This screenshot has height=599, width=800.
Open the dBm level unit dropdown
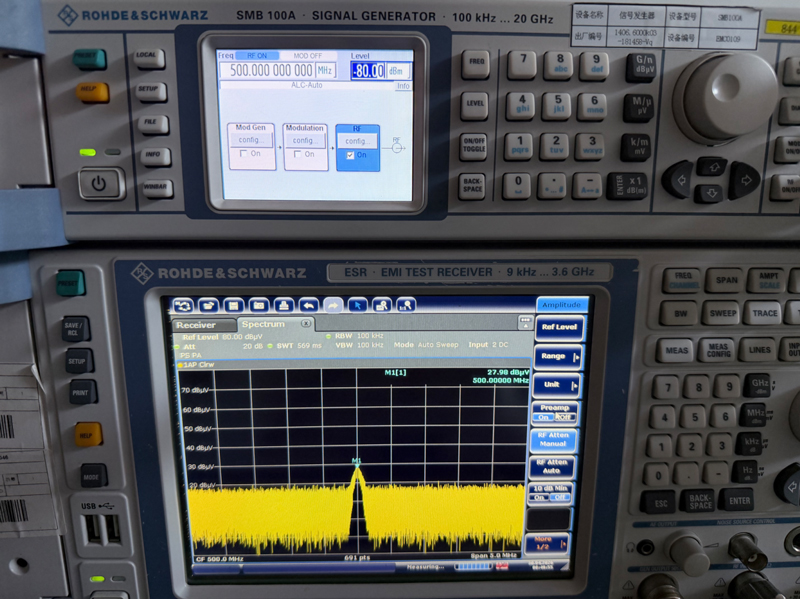(x=397, y=71)
